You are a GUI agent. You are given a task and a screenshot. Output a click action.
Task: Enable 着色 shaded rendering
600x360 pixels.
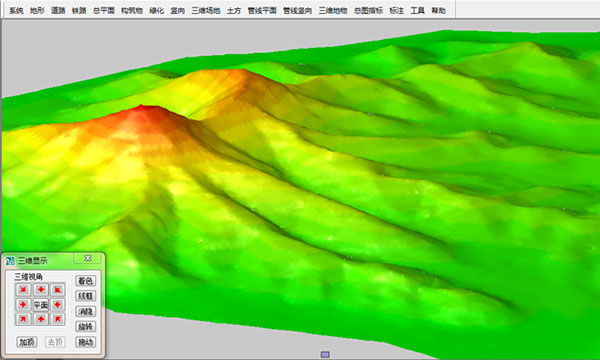tap(85, 281)
